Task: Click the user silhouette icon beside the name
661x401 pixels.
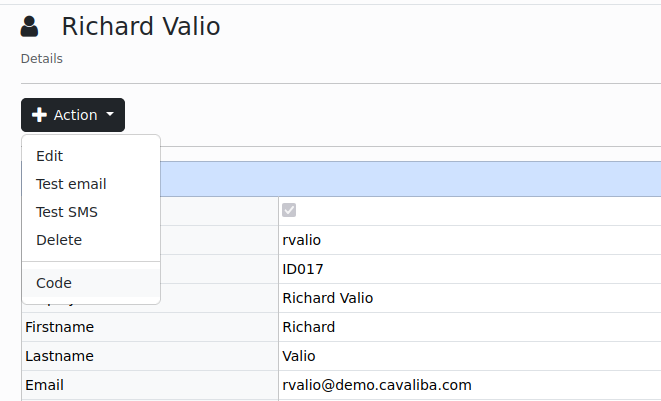Action: point(30,27)
